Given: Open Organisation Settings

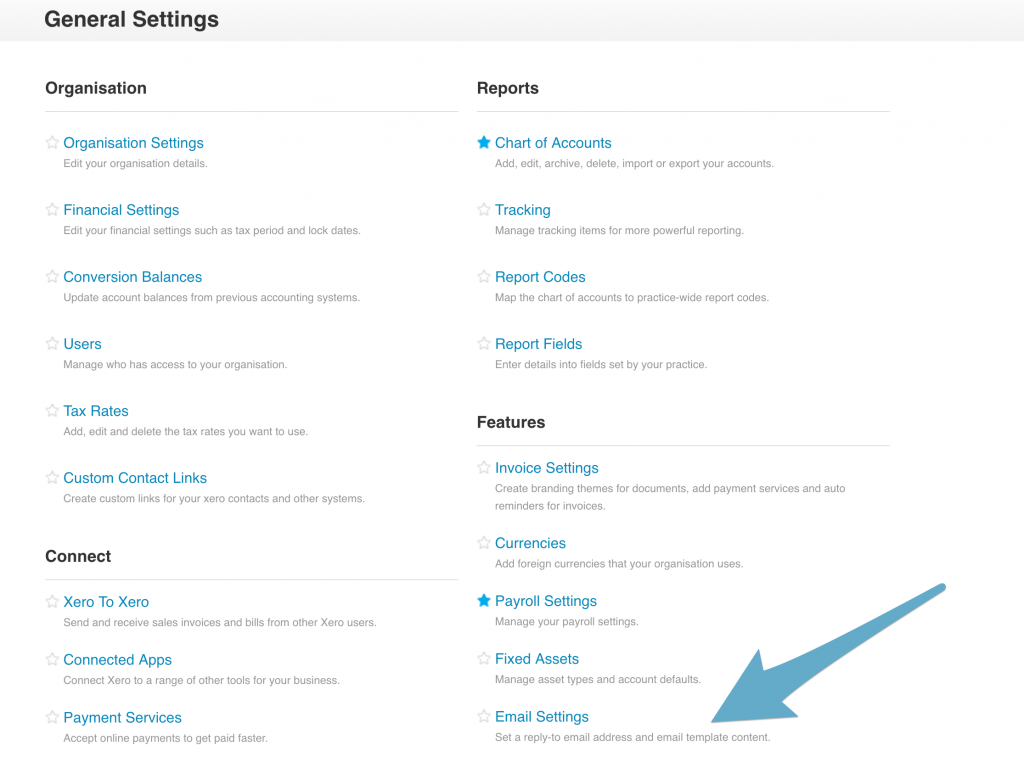Looking at the screenshot, I should (x=133, y=143).
